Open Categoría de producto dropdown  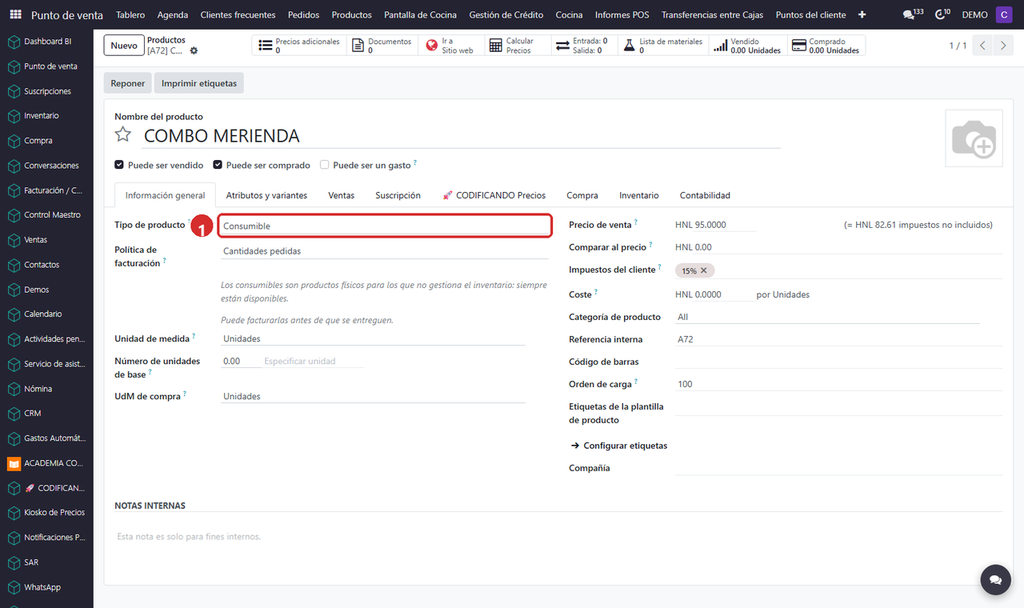(827, 317)
